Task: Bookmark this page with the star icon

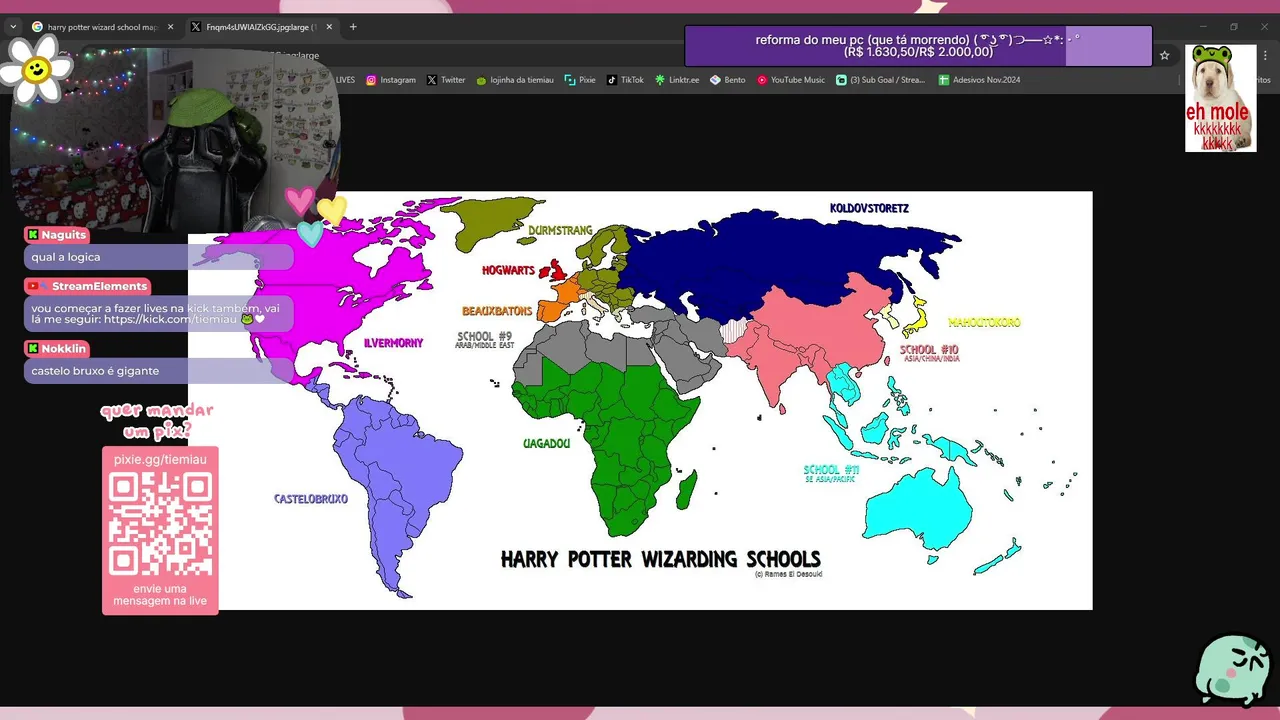Action: coord(1164,56)
